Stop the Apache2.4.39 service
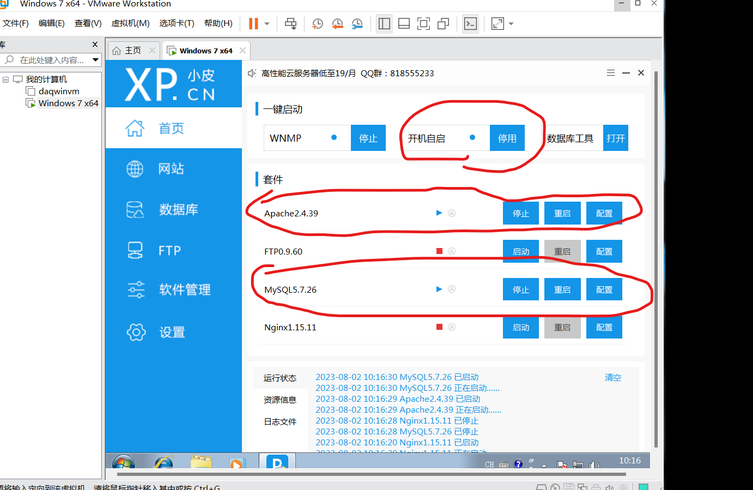This screenshot has width=753, height=490. point(521,213)
